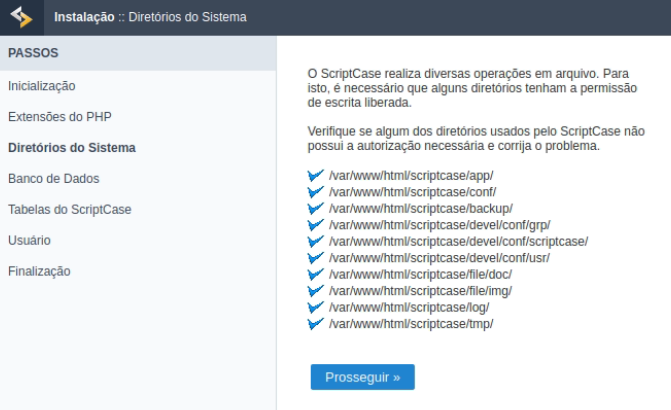The height and width of the screenshot is (410, 671).
Task: Open the Inicialização step in sidebar
Action: 42,86
